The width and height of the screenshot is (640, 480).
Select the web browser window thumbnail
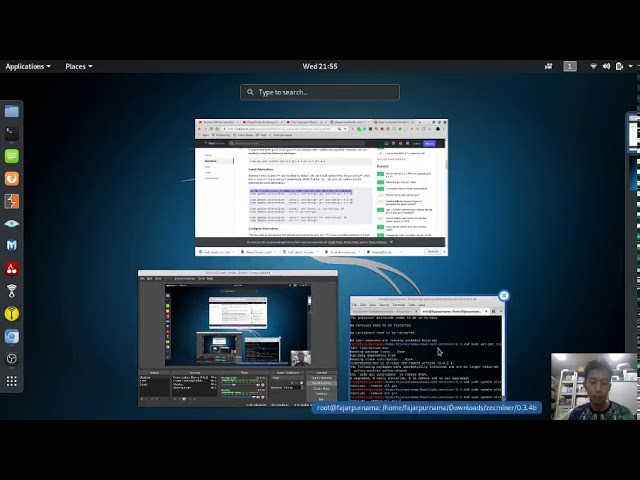click(321, 187)
